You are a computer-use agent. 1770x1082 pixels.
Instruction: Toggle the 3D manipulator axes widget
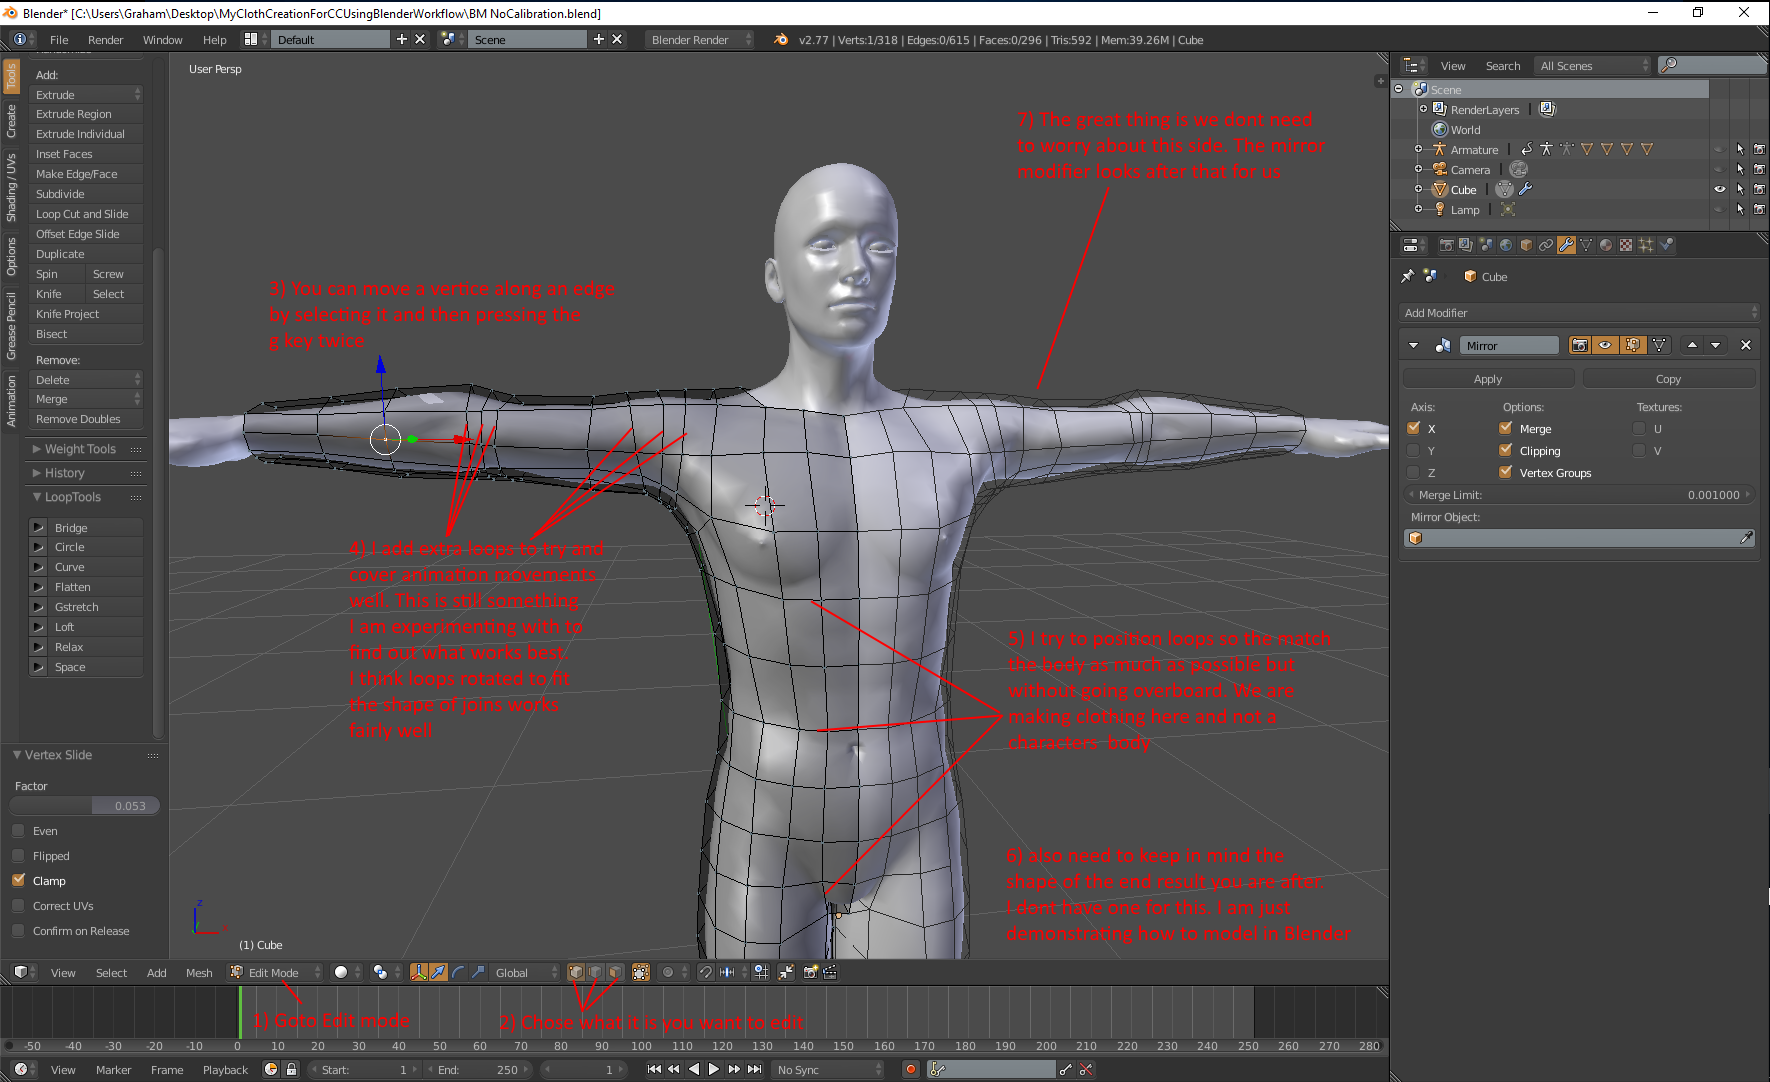point(419,972)
